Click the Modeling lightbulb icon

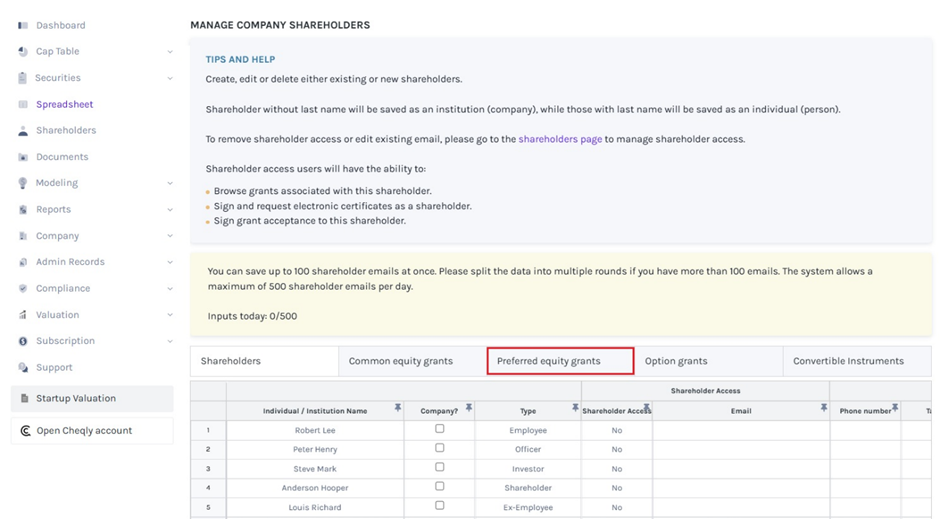23,183
